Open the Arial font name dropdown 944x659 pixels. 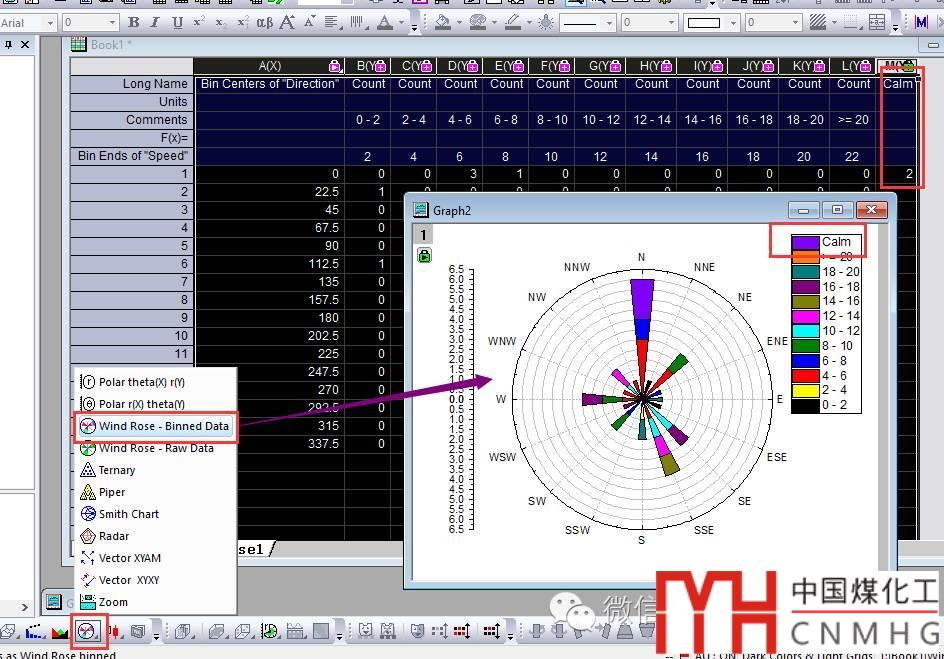click(x=28, y=23)
